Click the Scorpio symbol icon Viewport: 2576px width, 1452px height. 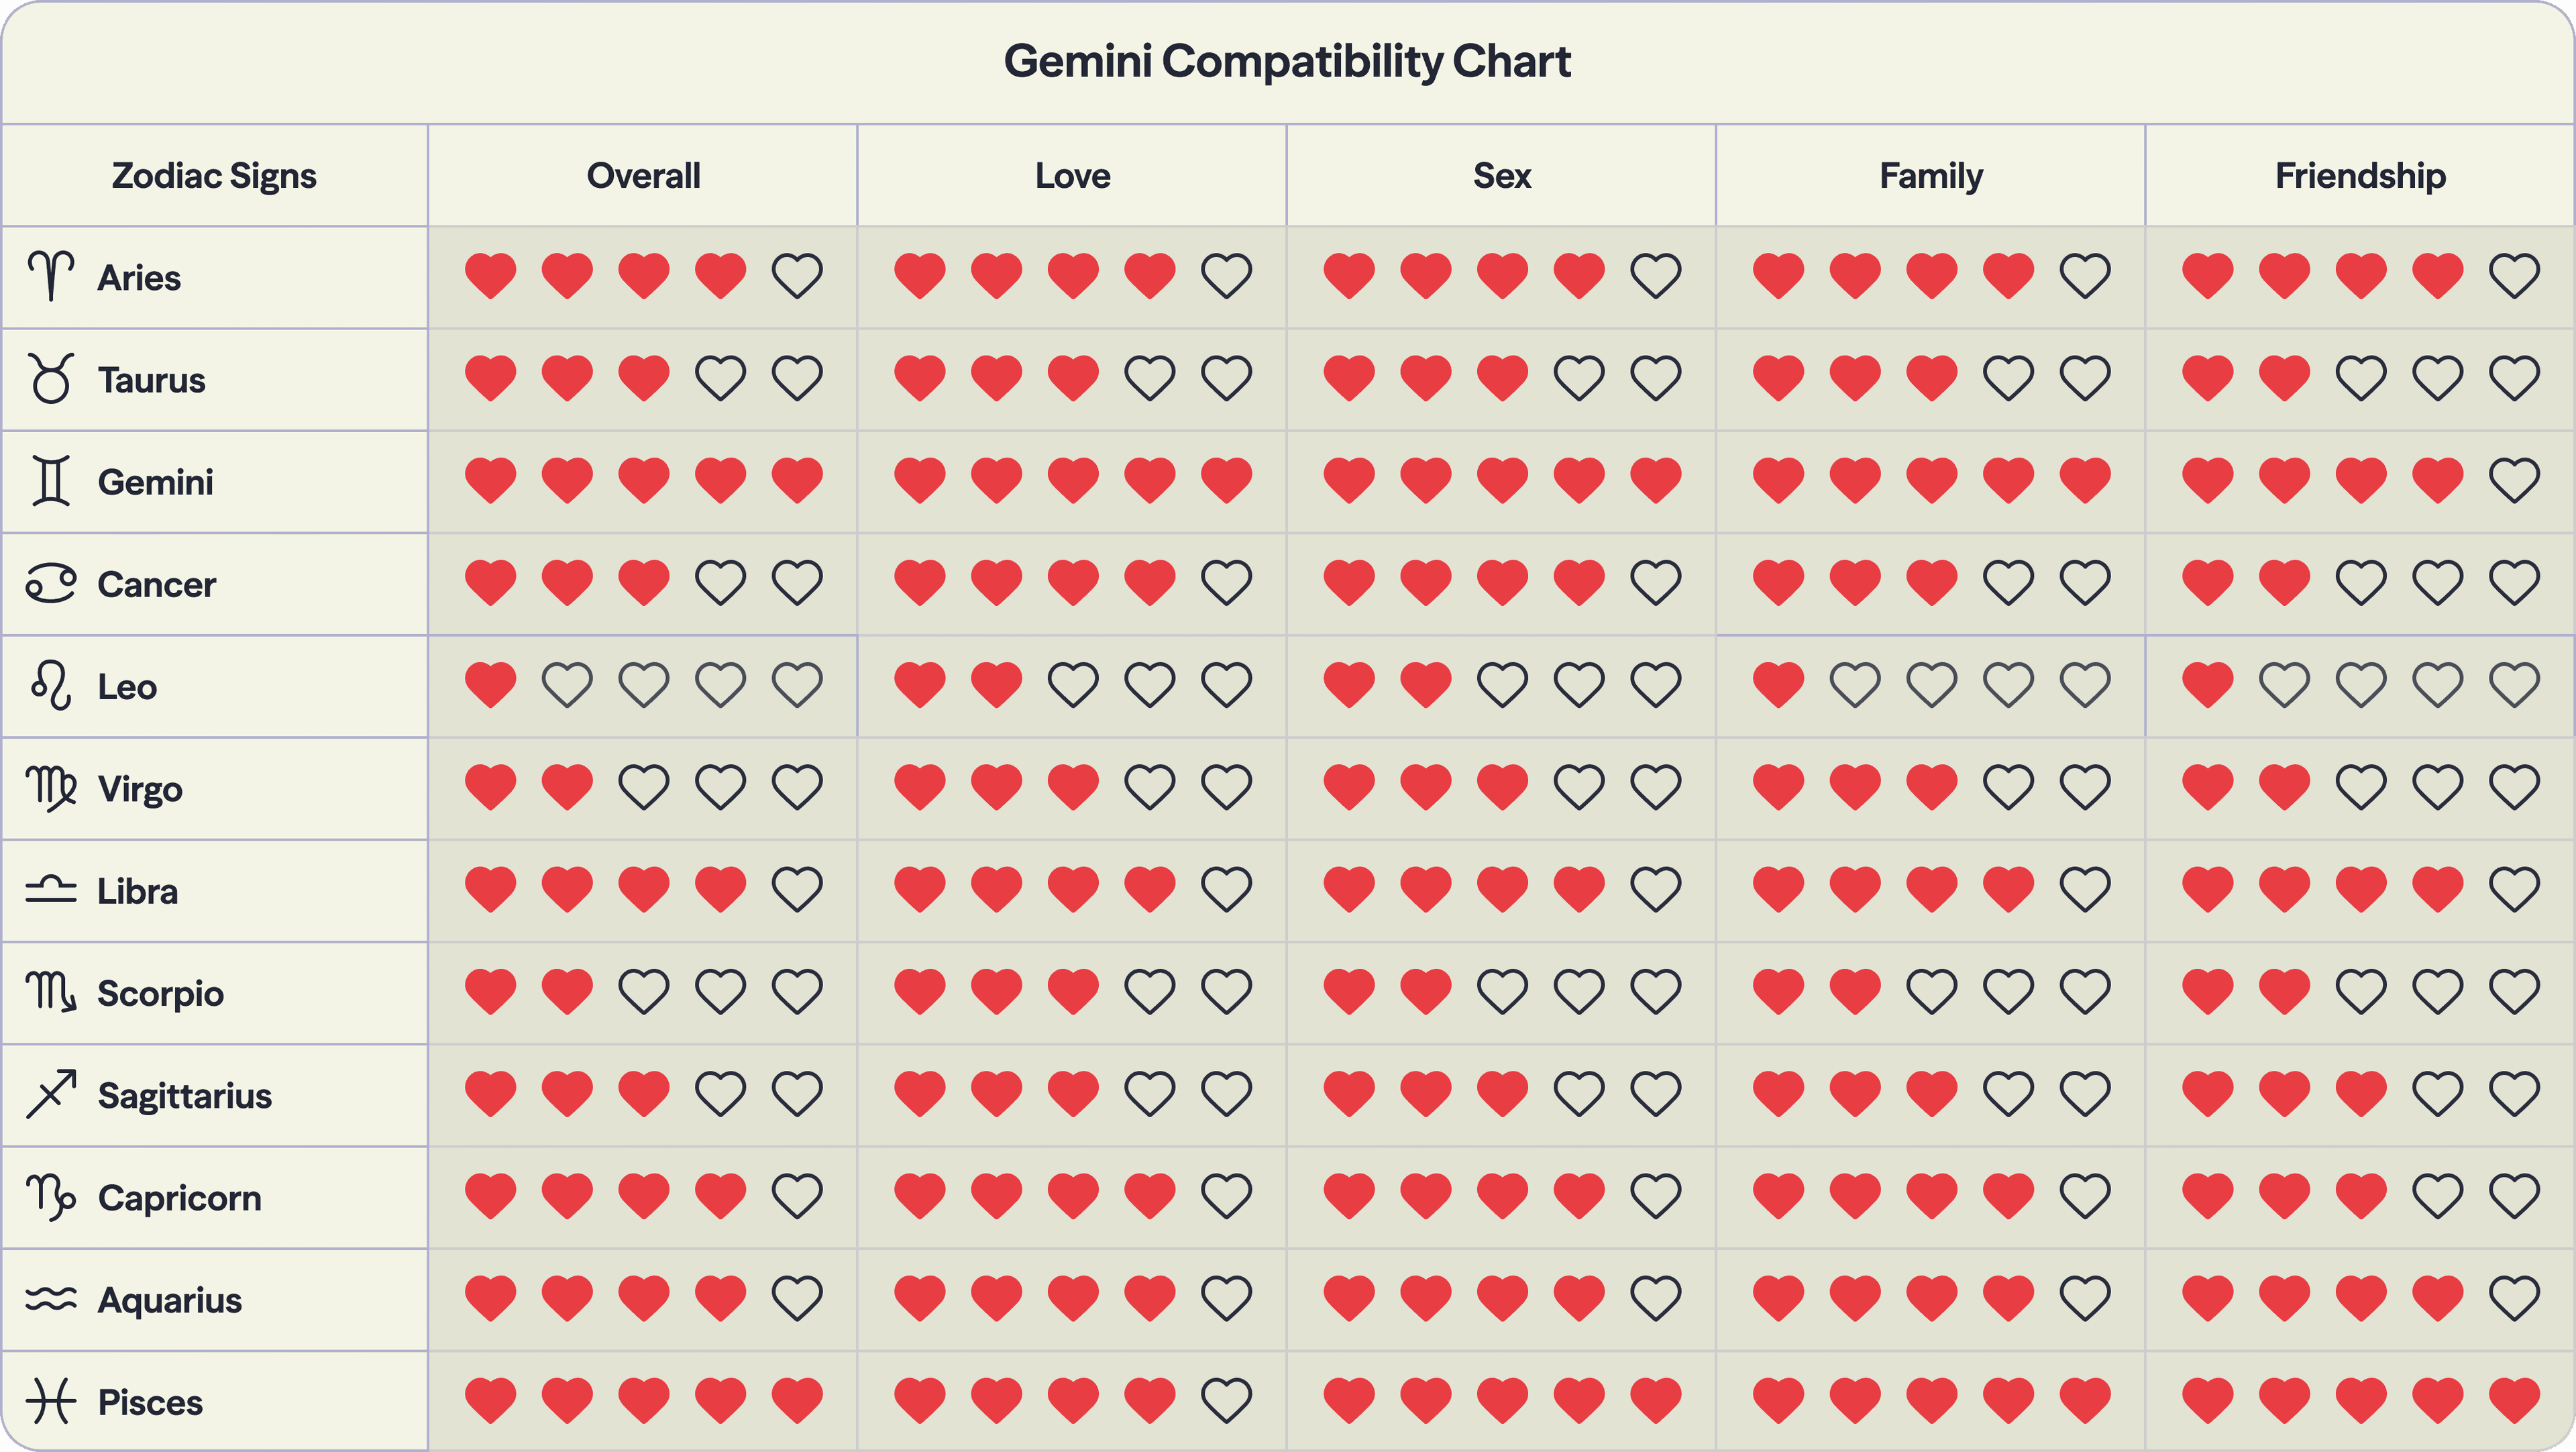click(51, 992)
